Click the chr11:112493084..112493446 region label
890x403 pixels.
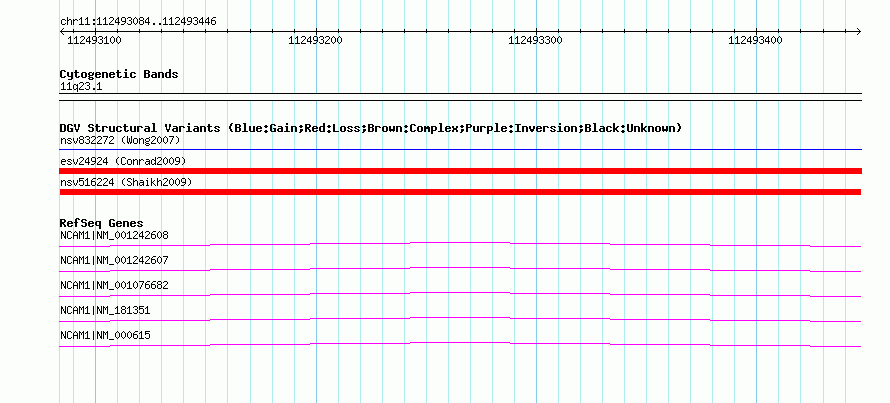tap(138, 22)
